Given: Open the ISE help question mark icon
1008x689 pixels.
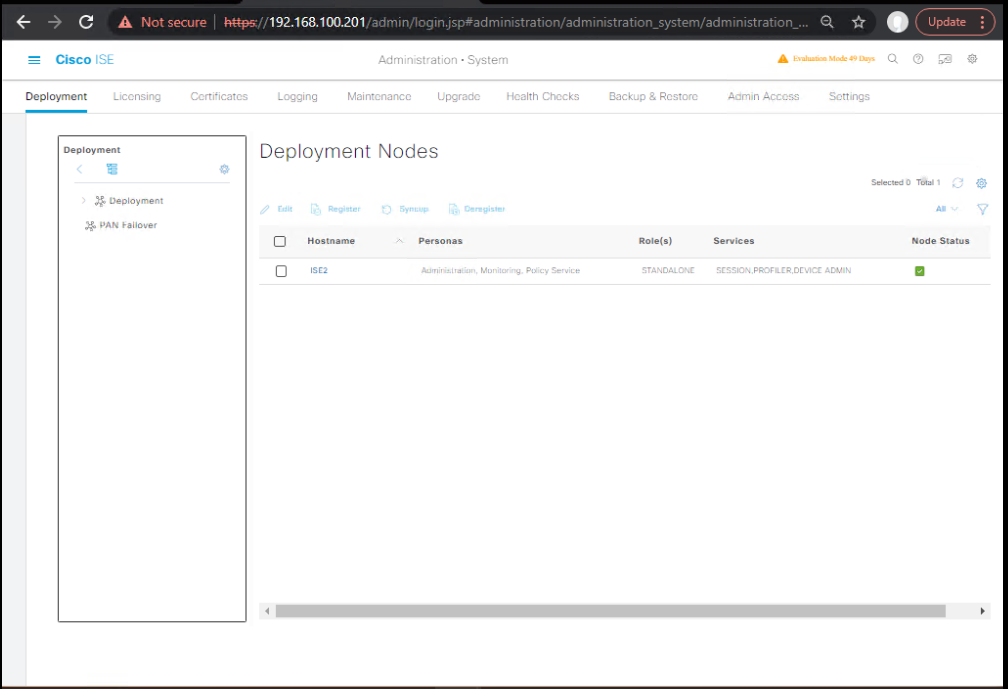Looking at the screenshot, I should click(918, 59).
